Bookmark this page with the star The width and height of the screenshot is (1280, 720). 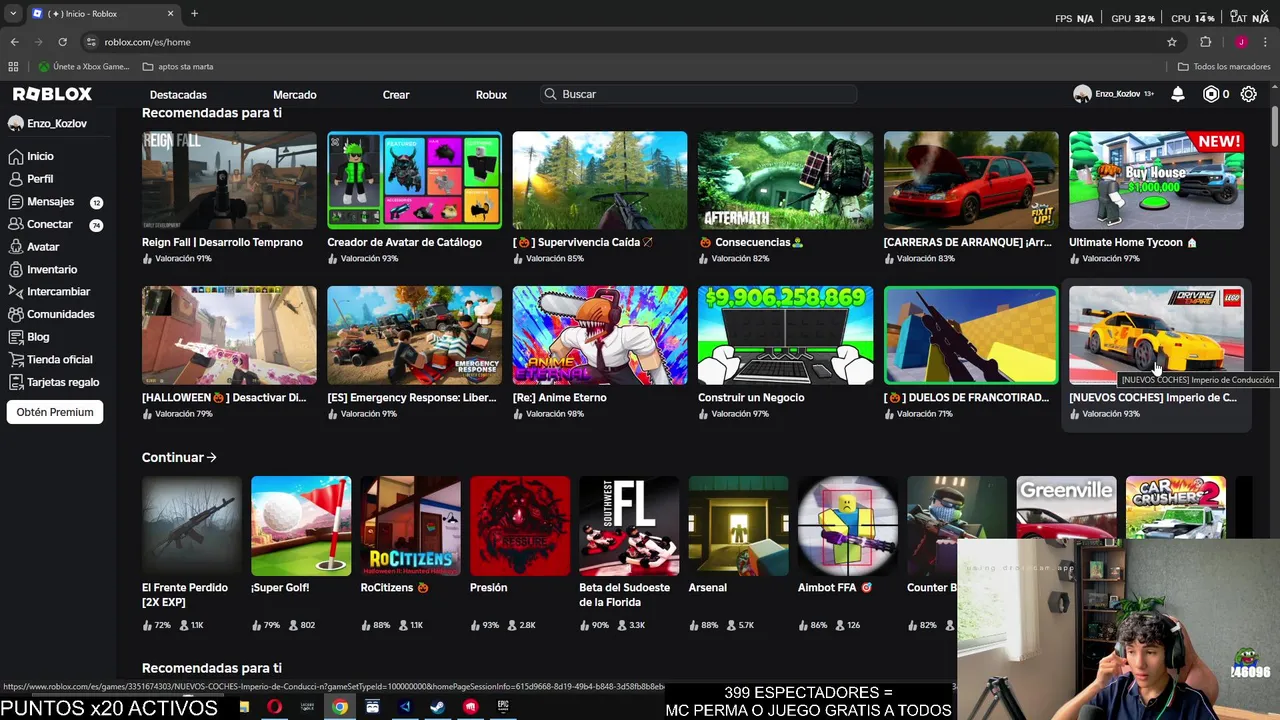[x=1172, y=42]
